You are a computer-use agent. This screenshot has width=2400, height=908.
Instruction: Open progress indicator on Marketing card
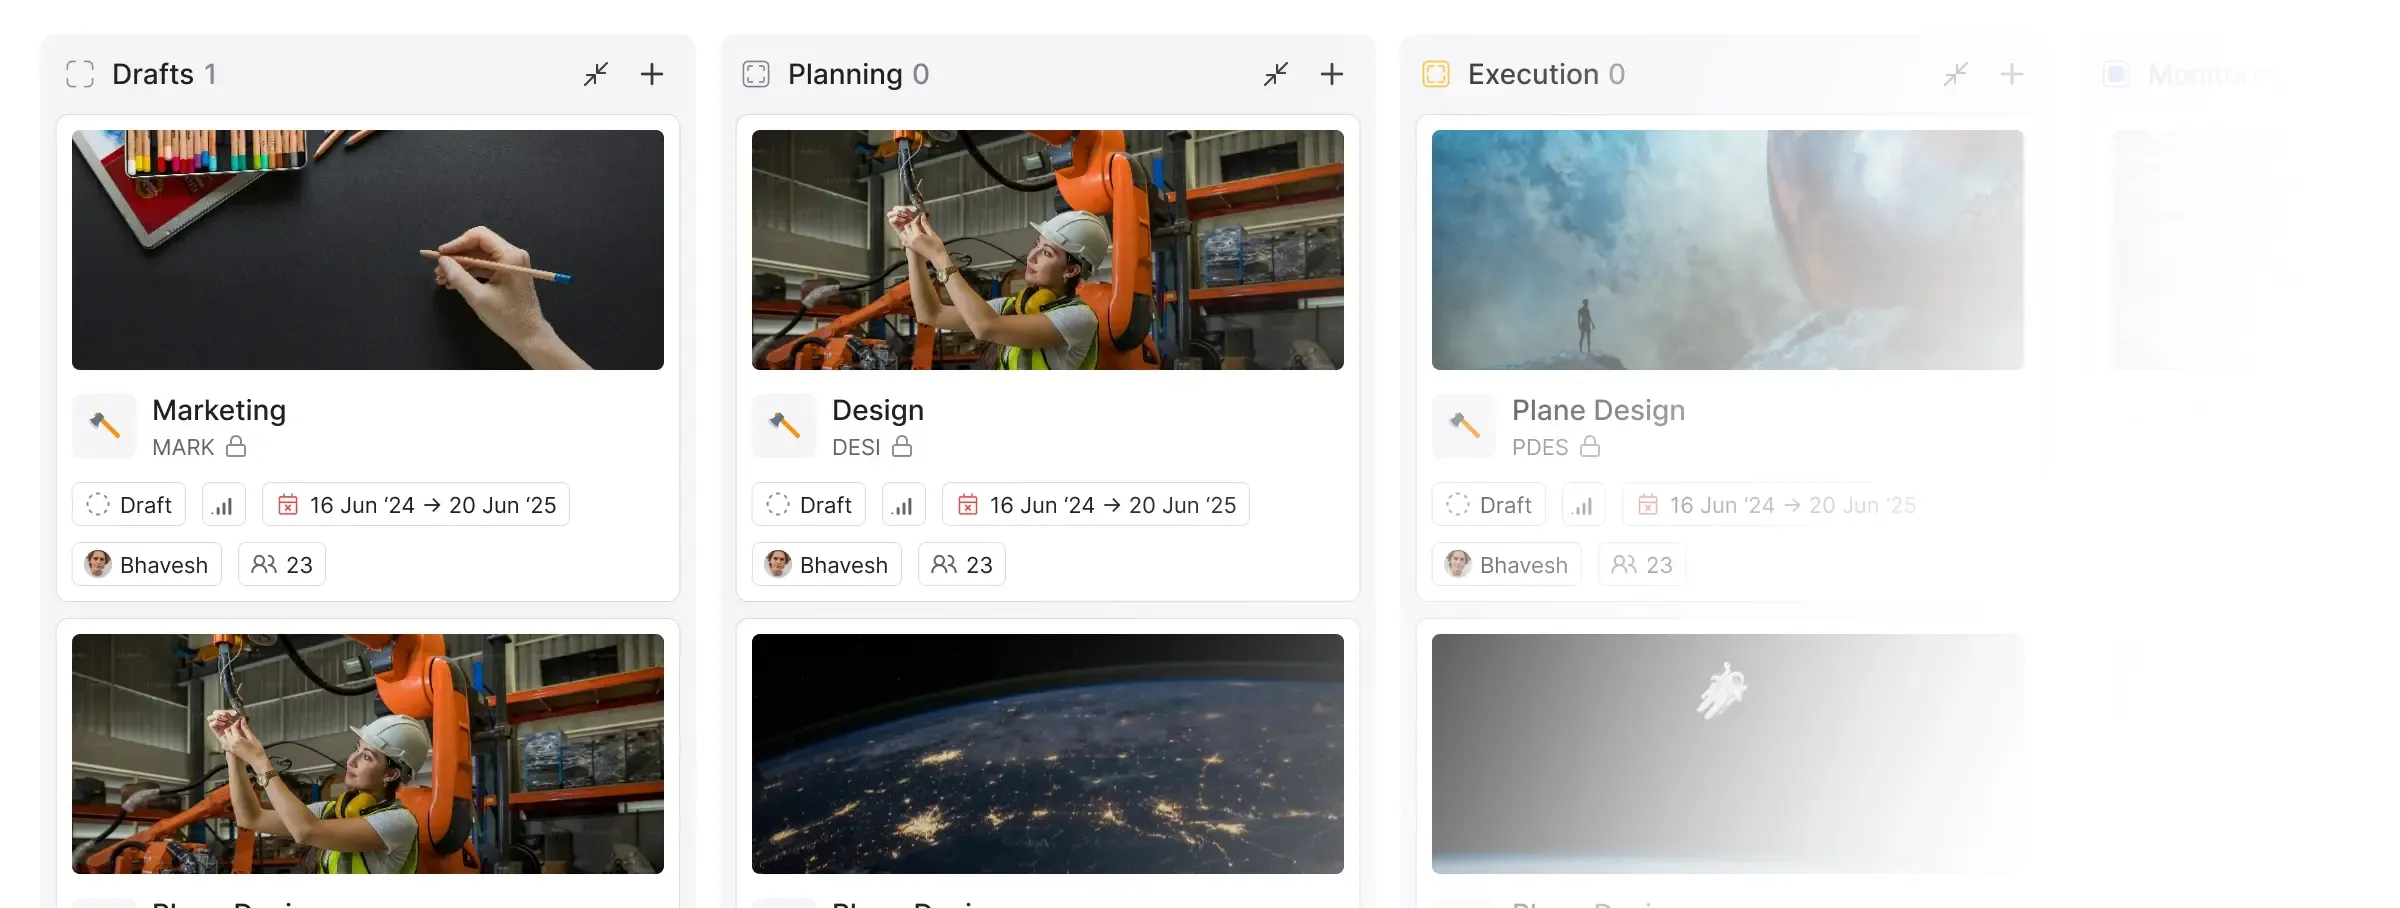coord(223,504)
